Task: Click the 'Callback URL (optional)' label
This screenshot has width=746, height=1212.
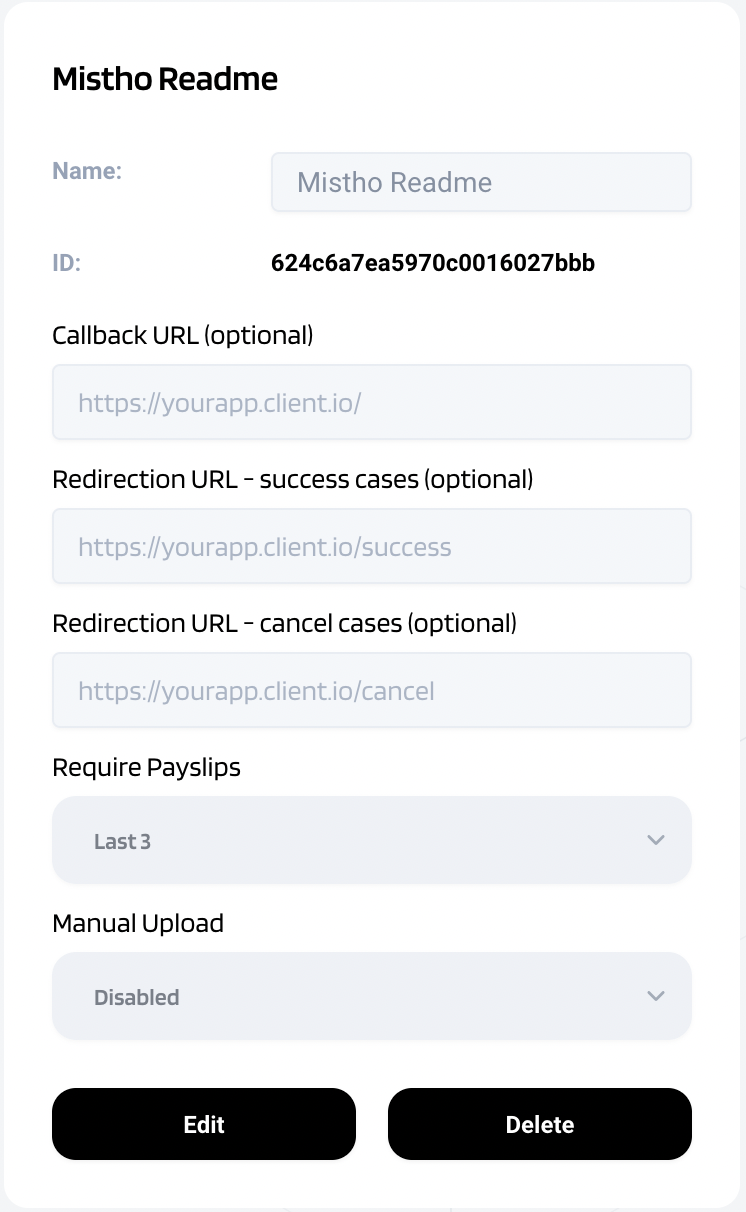Action: (183, 335)
